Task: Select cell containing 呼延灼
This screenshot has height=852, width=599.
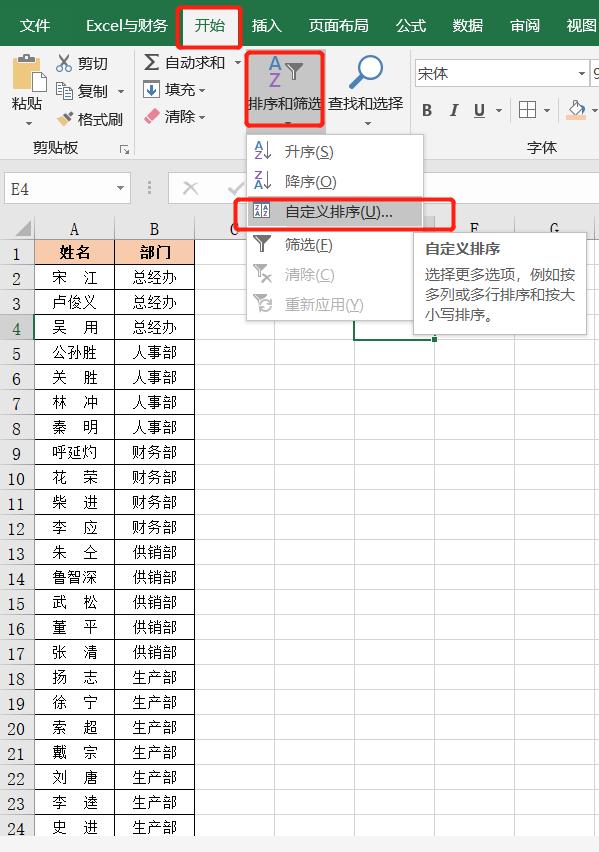Action: 74,453
